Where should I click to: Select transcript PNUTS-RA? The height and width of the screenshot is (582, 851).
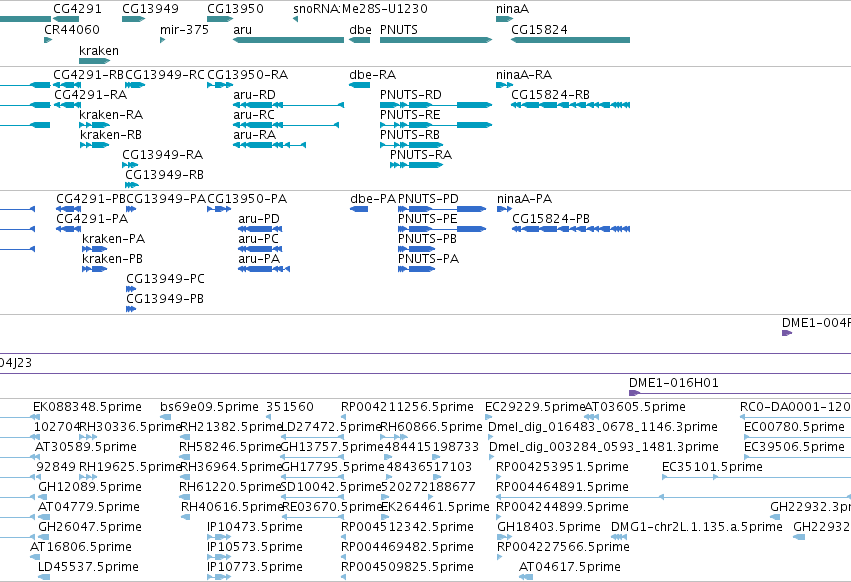click(416, 165)
